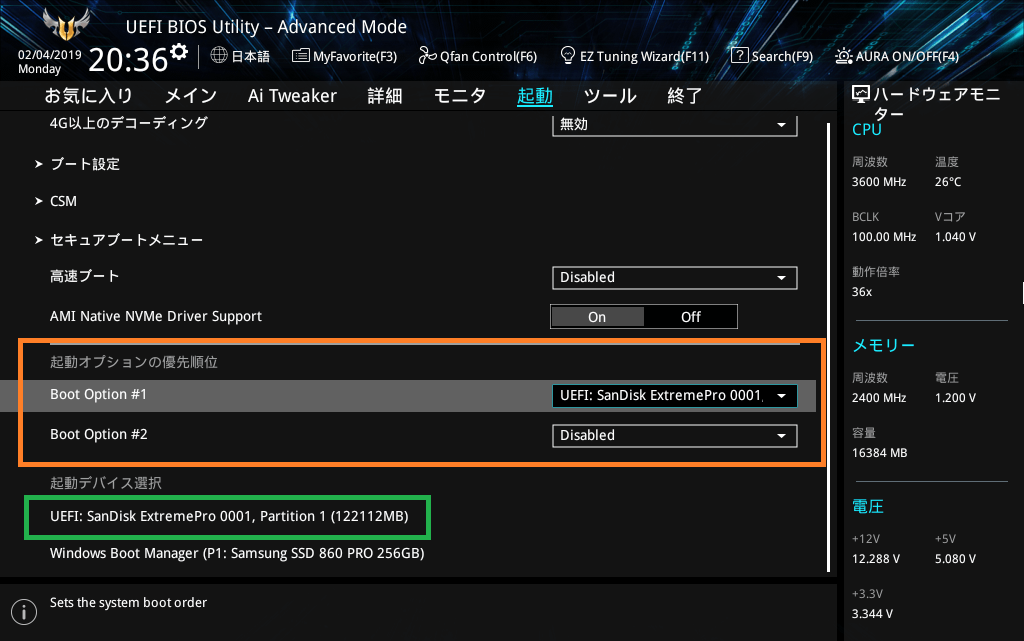Click the AURA light icon
This screenshot has width=1024, height=641.
(844, 56)
